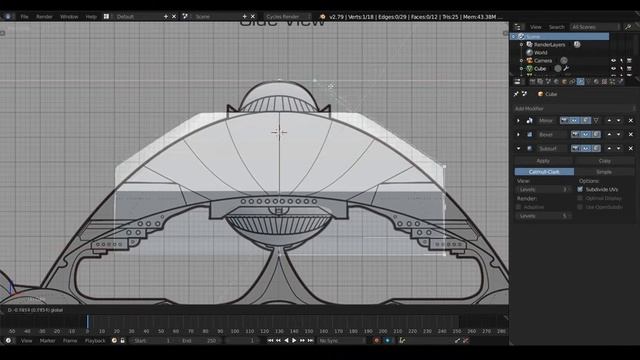Toggle the Subdivide UVs checkbox
Viewport: 640px width, 360px height.
[580, 189]
